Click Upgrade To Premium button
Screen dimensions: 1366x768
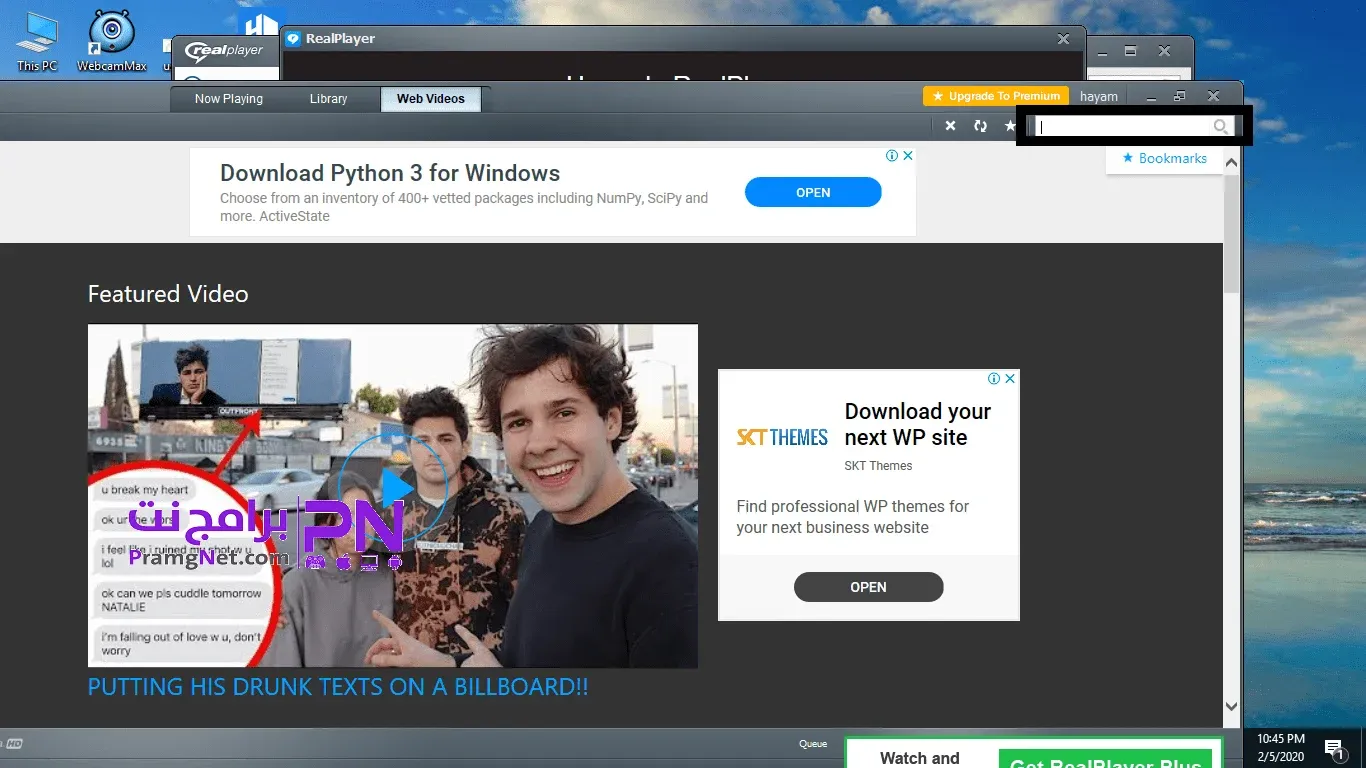pos(996,96)
